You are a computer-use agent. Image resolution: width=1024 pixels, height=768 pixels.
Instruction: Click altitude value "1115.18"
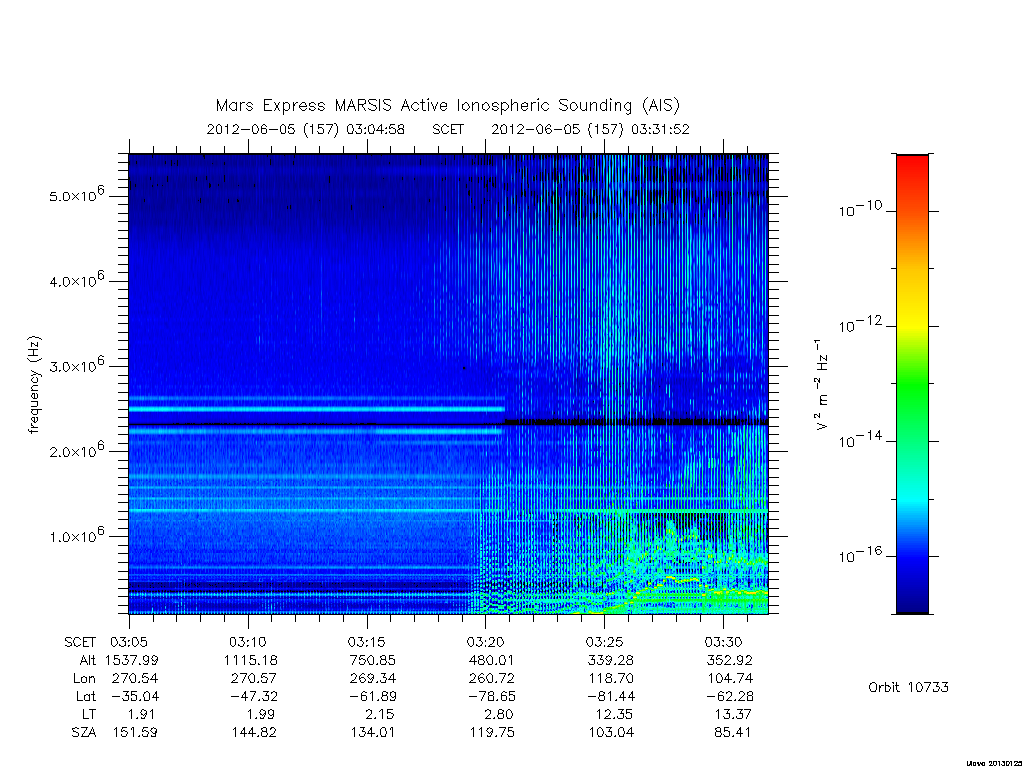[x=250, y=660]
